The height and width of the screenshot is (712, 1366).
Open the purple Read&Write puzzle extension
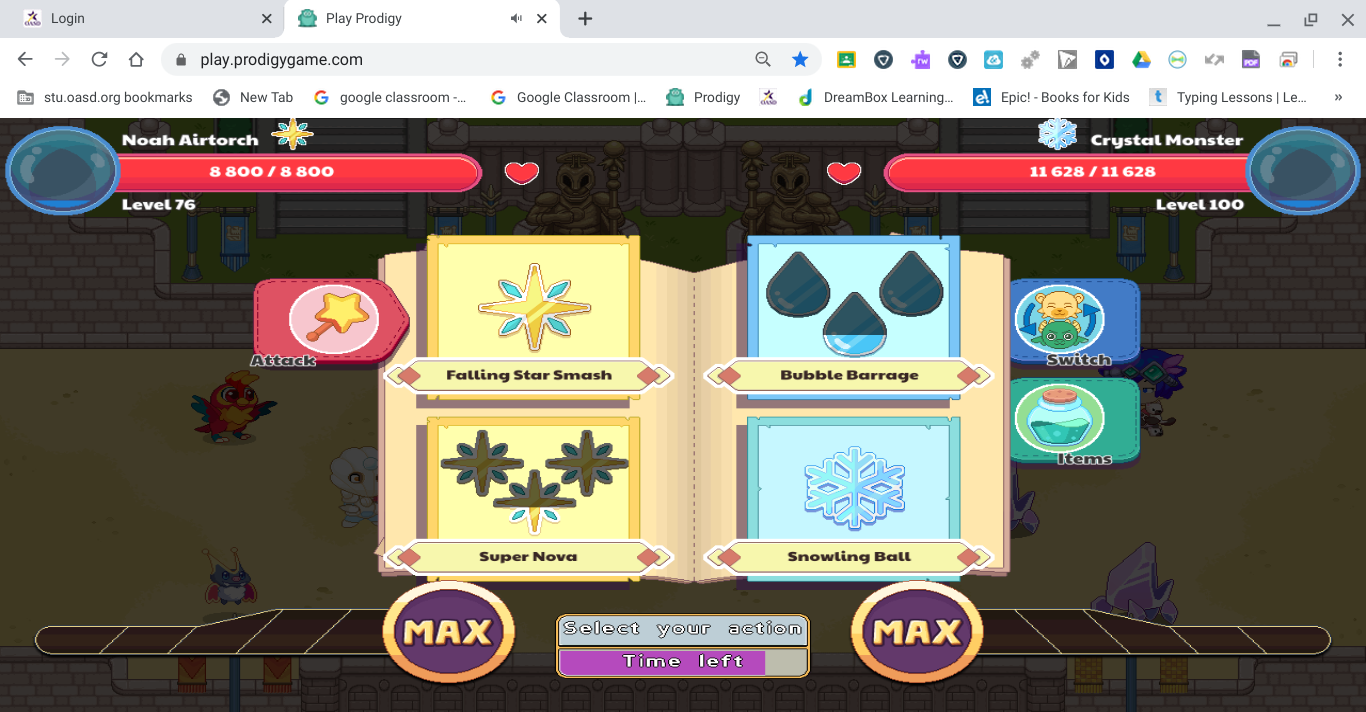[920, 59]
